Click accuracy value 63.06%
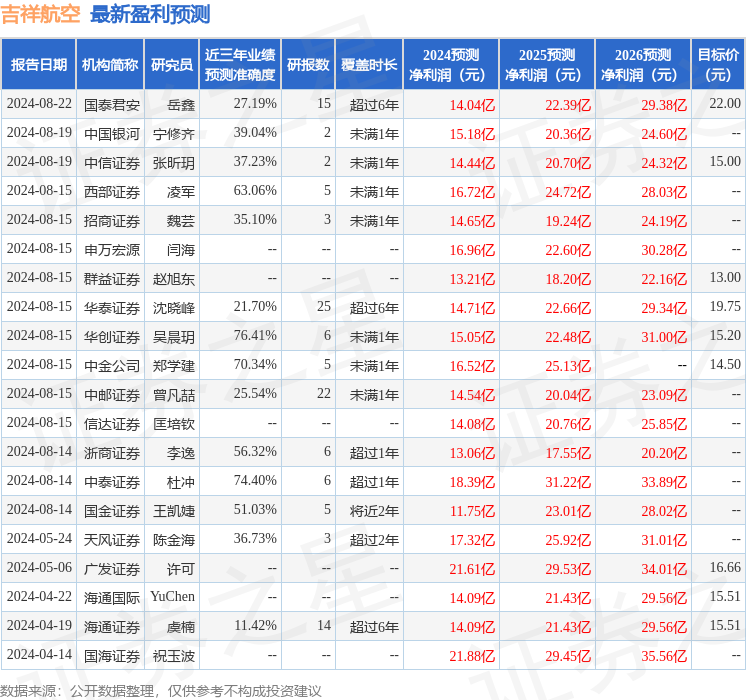746x700 pixels. pyautogui.click(x=255, y=190)
